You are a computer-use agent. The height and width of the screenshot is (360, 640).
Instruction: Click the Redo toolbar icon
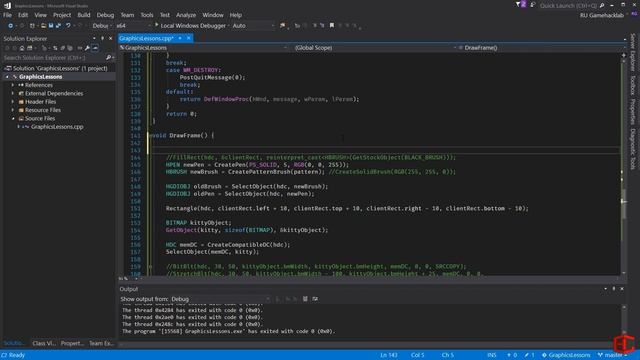point(80,26)
